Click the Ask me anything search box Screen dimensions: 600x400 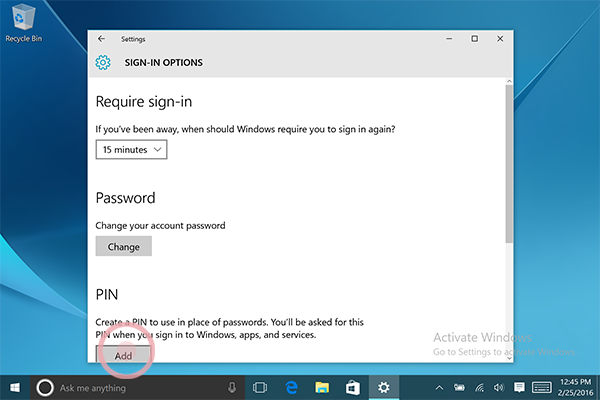(138, 388)
